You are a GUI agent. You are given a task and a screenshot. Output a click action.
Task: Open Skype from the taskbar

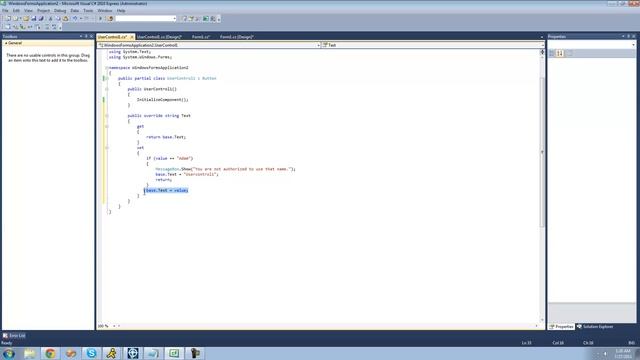pos(91,353)
